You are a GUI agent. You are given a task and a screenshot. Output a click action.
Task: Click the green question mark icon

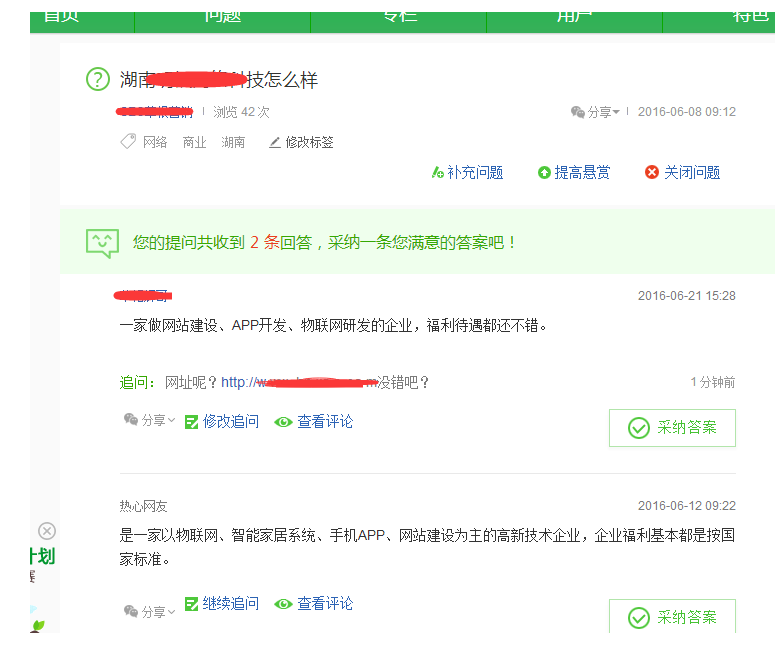(x=98, y=79)
